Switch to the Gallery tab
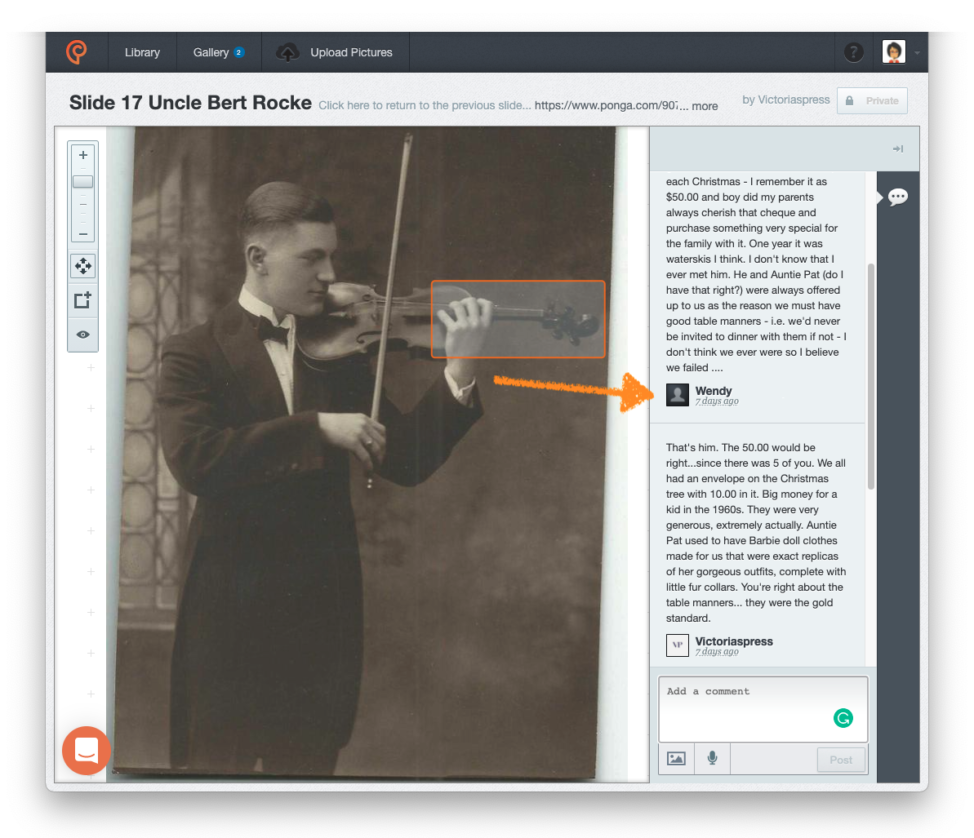This screenshot has width=974, height=838. [x=211, y=51]
